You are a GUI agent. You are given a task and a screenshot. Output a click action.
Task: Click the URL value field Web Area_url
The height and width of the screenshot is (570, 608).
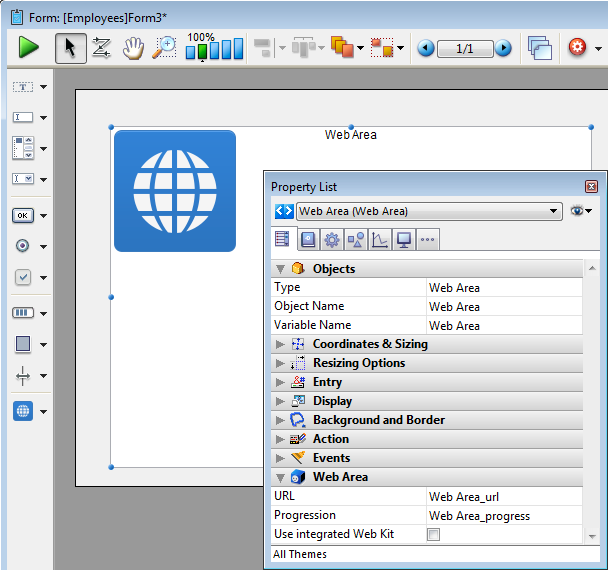tap(504, 496)
